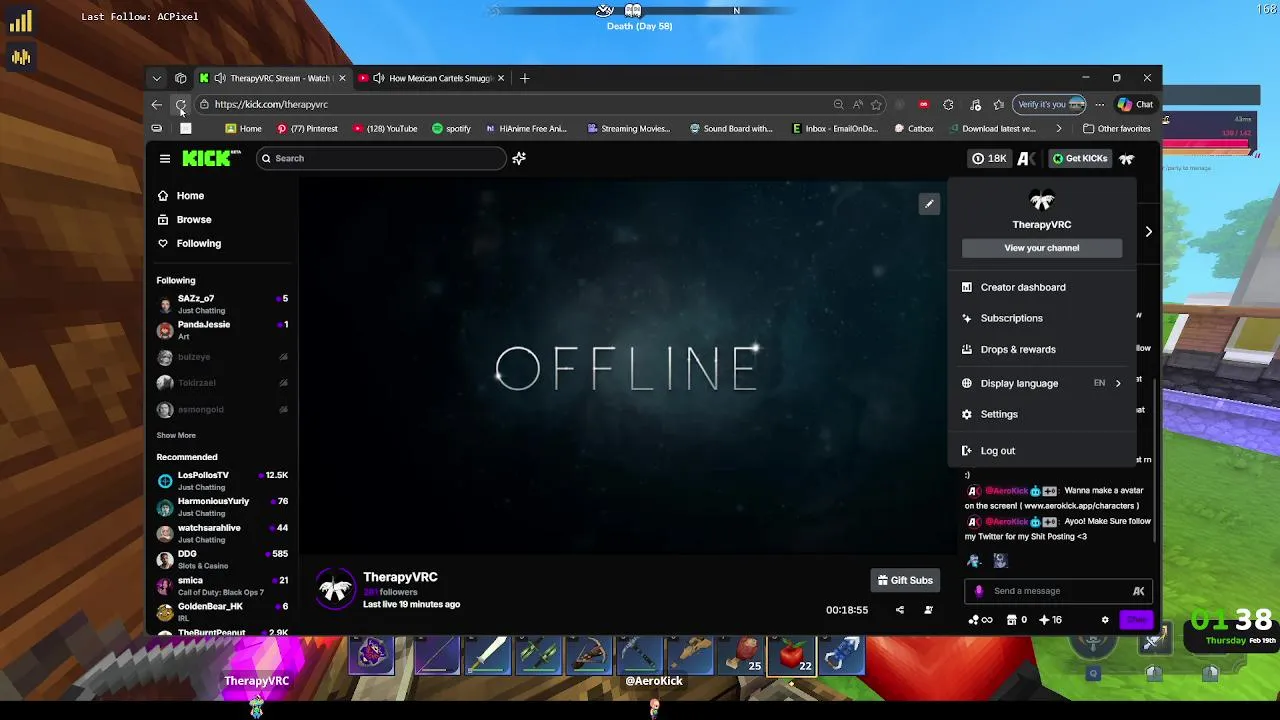Click the Kick search field

[x=381, y=158]
